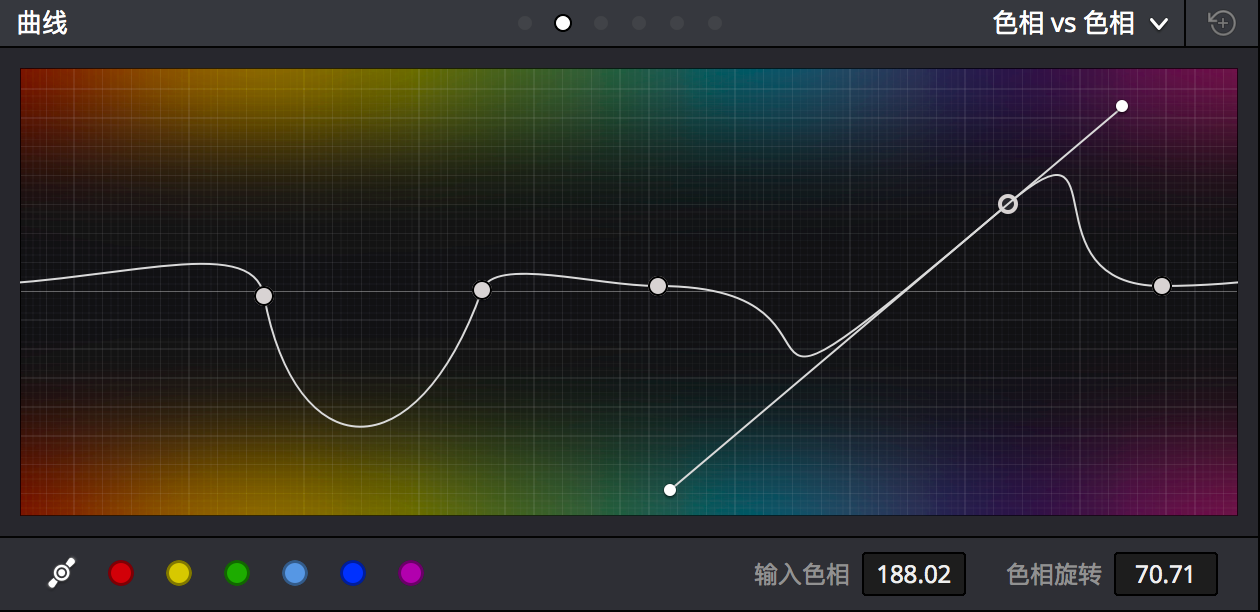1260x612 pixels.
Task: Click the lower bezier handle endpoint
Action: tap(670, 490)
